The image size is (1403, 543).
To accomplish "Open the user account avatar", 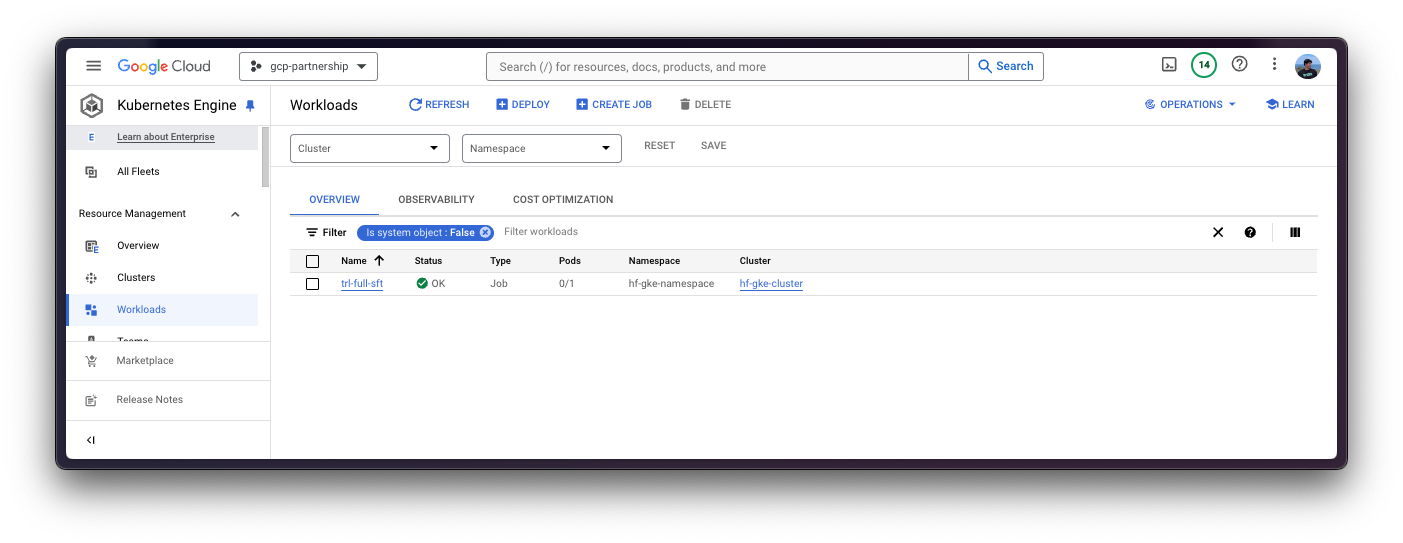I will coord(1308,66).
